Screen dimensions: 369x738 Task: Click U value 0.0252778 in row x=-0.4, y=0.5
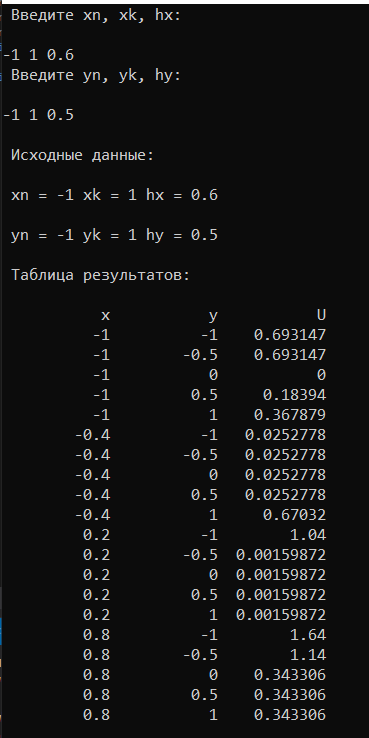pos(285,495)
